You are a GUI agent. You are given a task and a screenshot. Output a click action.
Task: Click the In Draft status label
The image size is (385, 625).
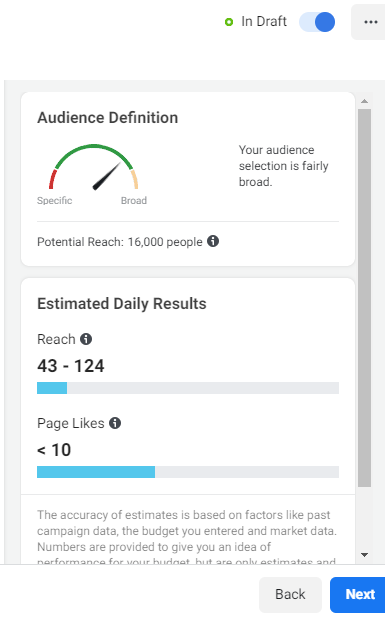pyautogui.click(x=264, y=21)
